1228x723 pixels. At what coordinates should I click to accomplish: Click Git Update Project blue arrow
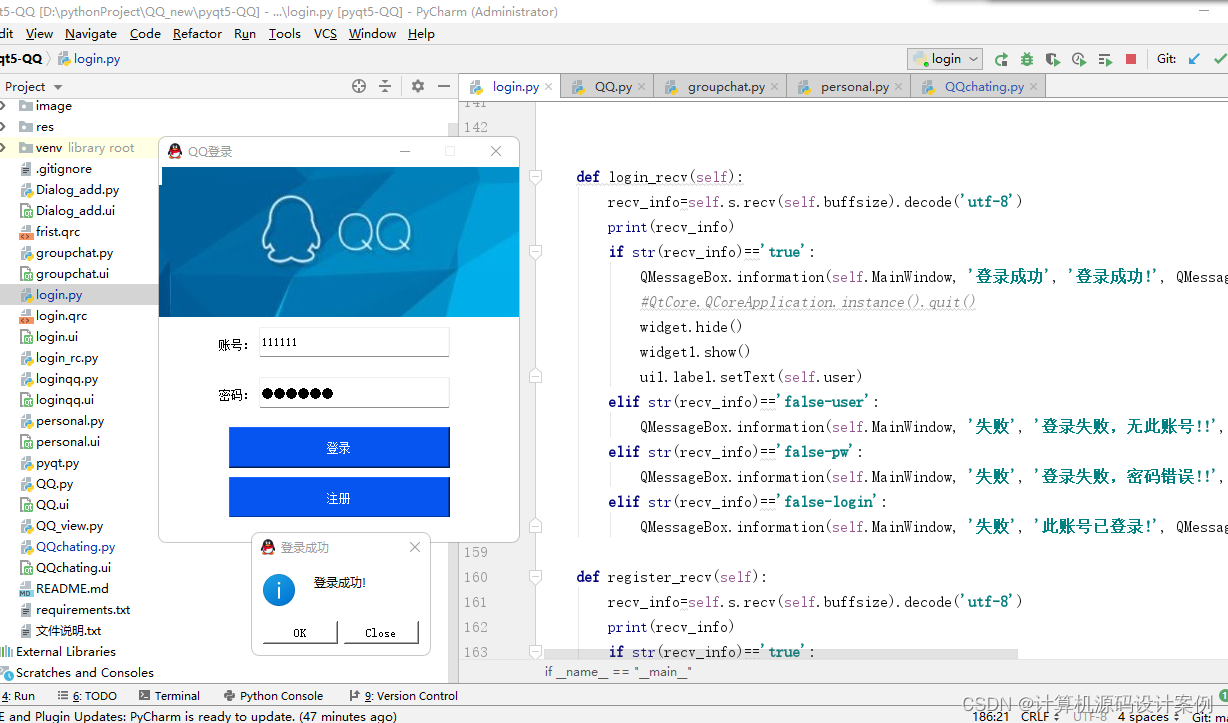[x=1194, y=59]
